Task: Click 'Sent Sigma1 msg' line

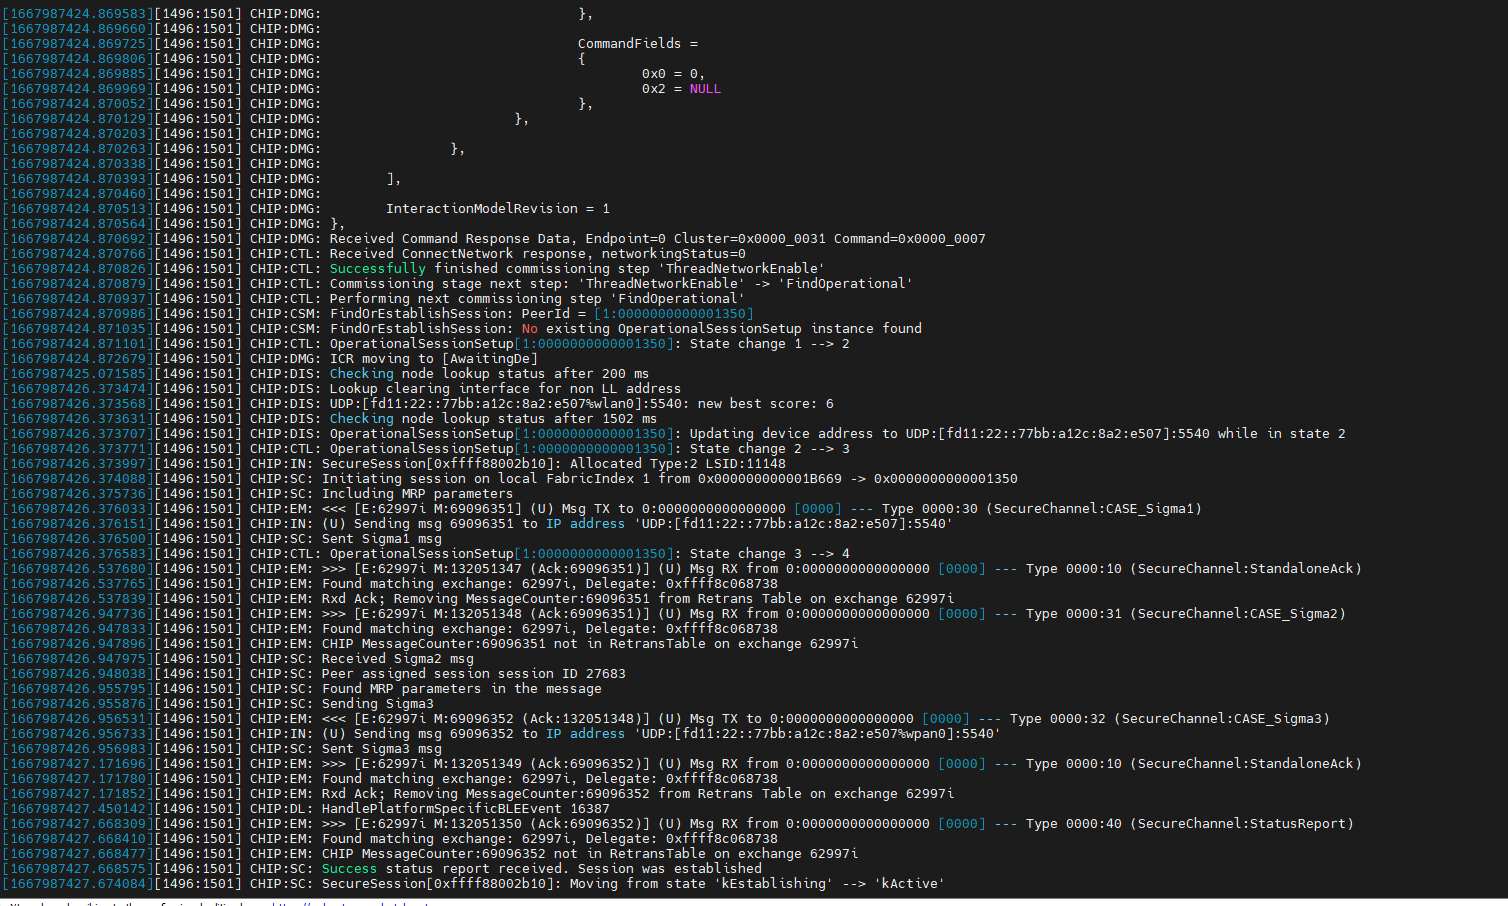Action: pos(382,539)
